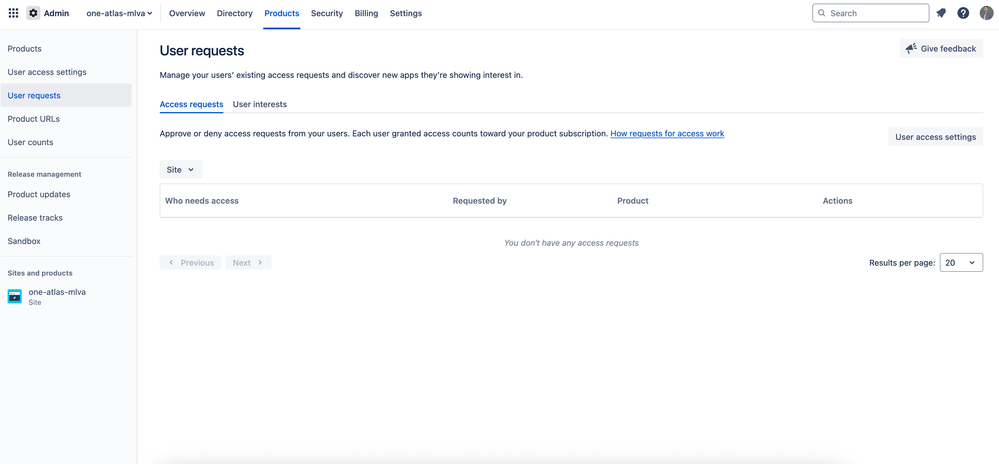Viewport: 999px width, 464px height.
Task: Open the Billing tab
Action: coord(366,13)
